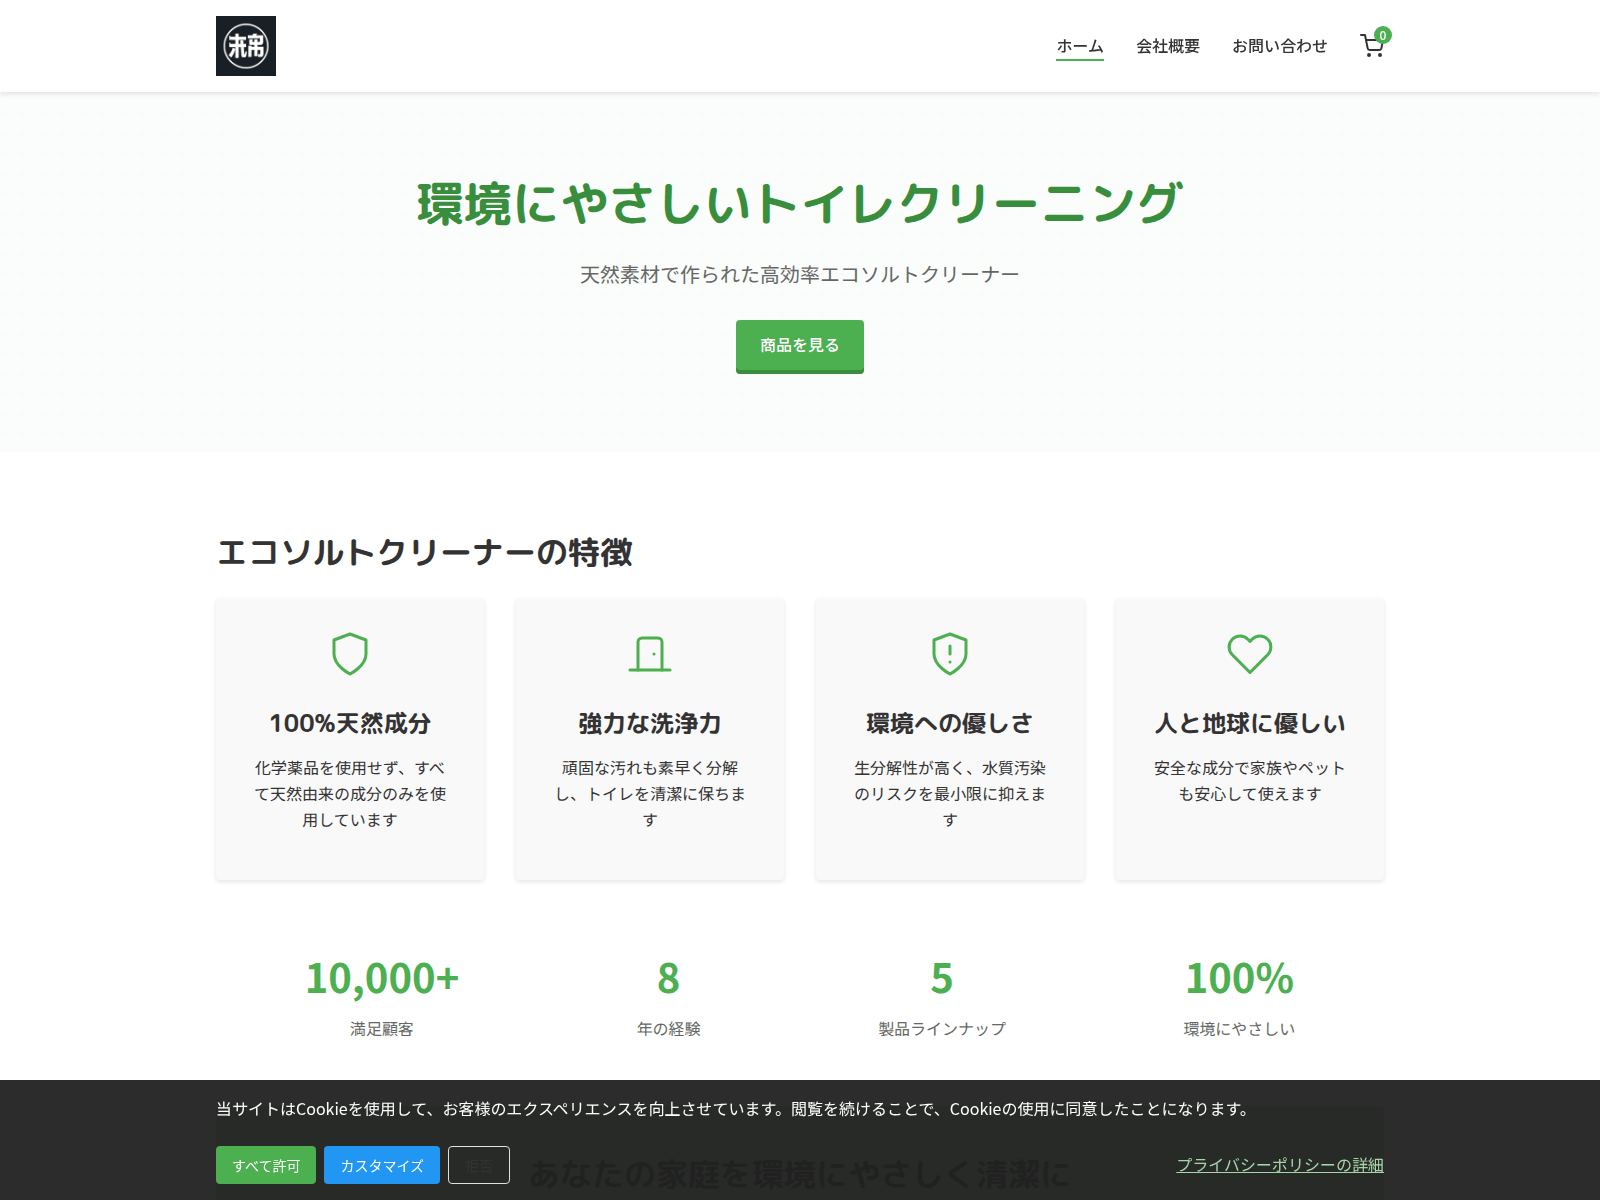Click the 人と地球に優しい card title

(x=1250, y=723)
